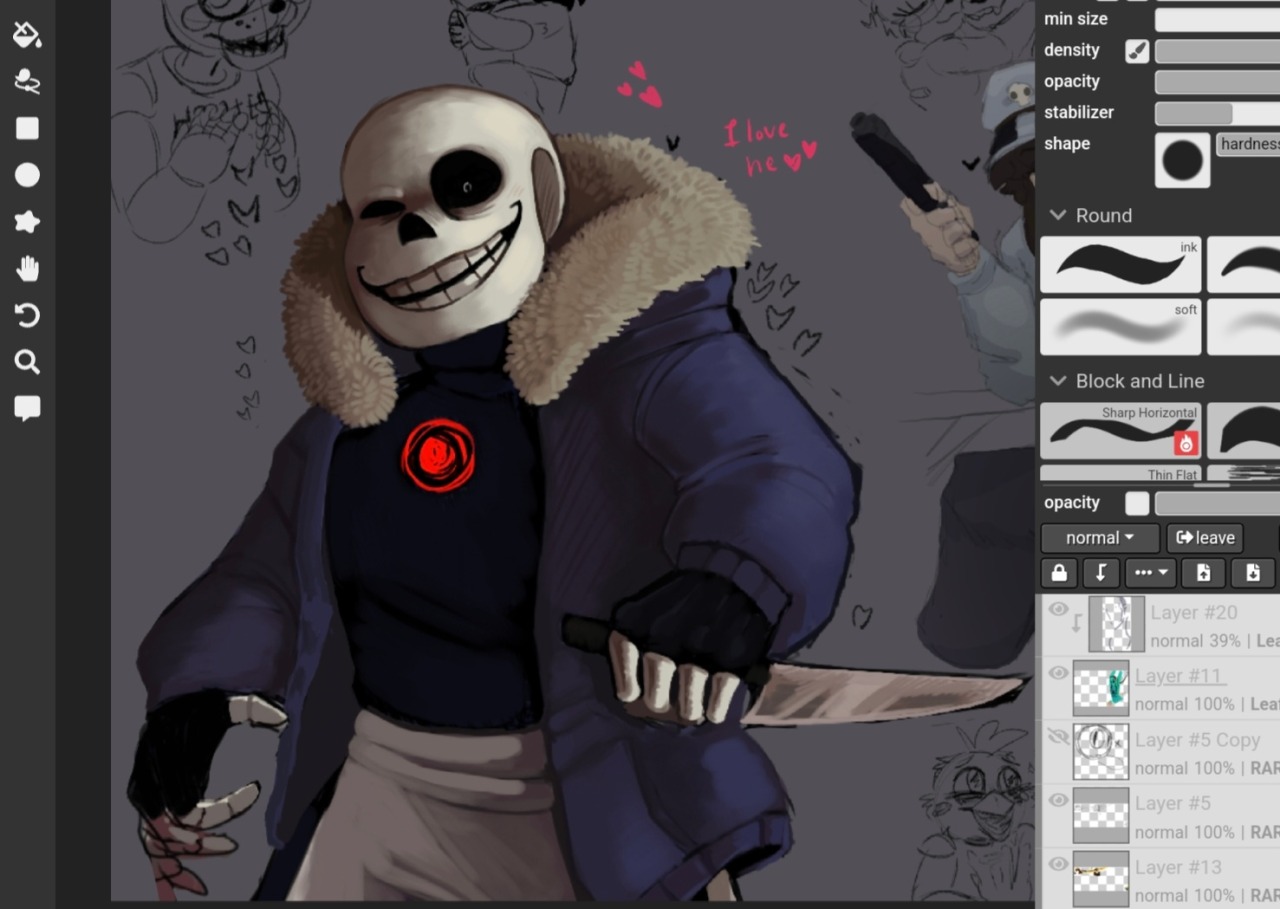The width and height of the screenshot is (1280, 909).
Task: Lock the current layer
Action: [x=1059, y=573]
